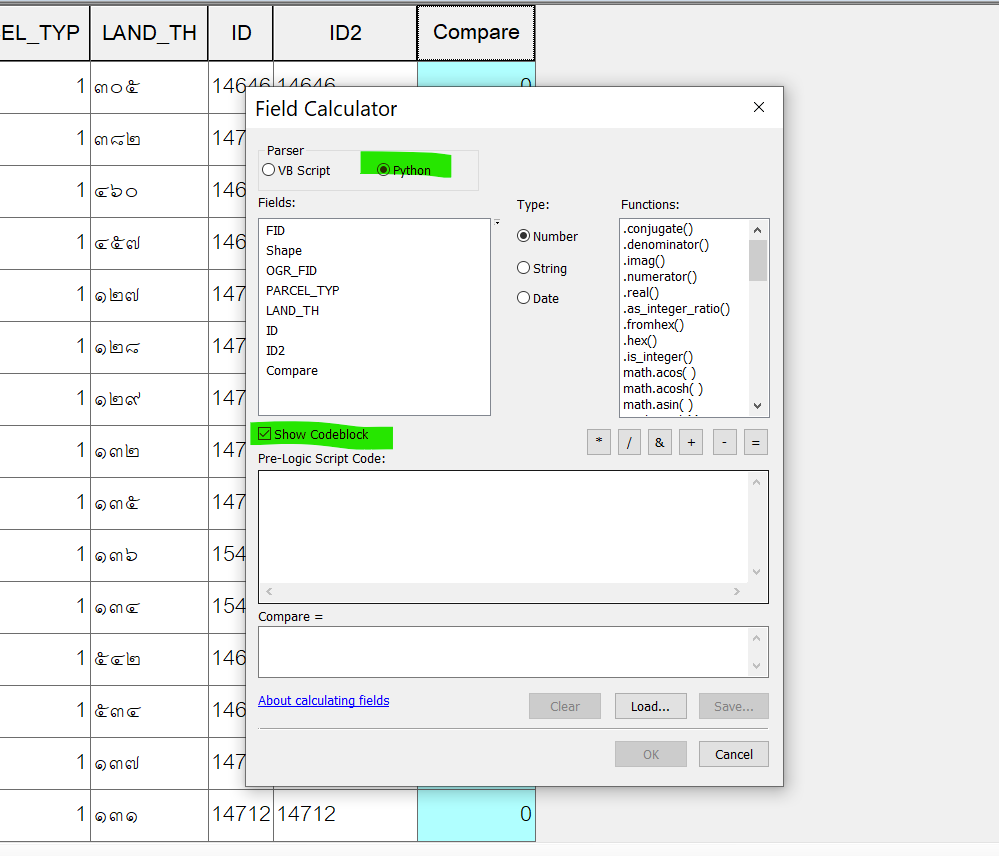Click the multiply (*) operator button
This screenshot has width=999, height=856.
pyautogui.click(x=599, y=442)
